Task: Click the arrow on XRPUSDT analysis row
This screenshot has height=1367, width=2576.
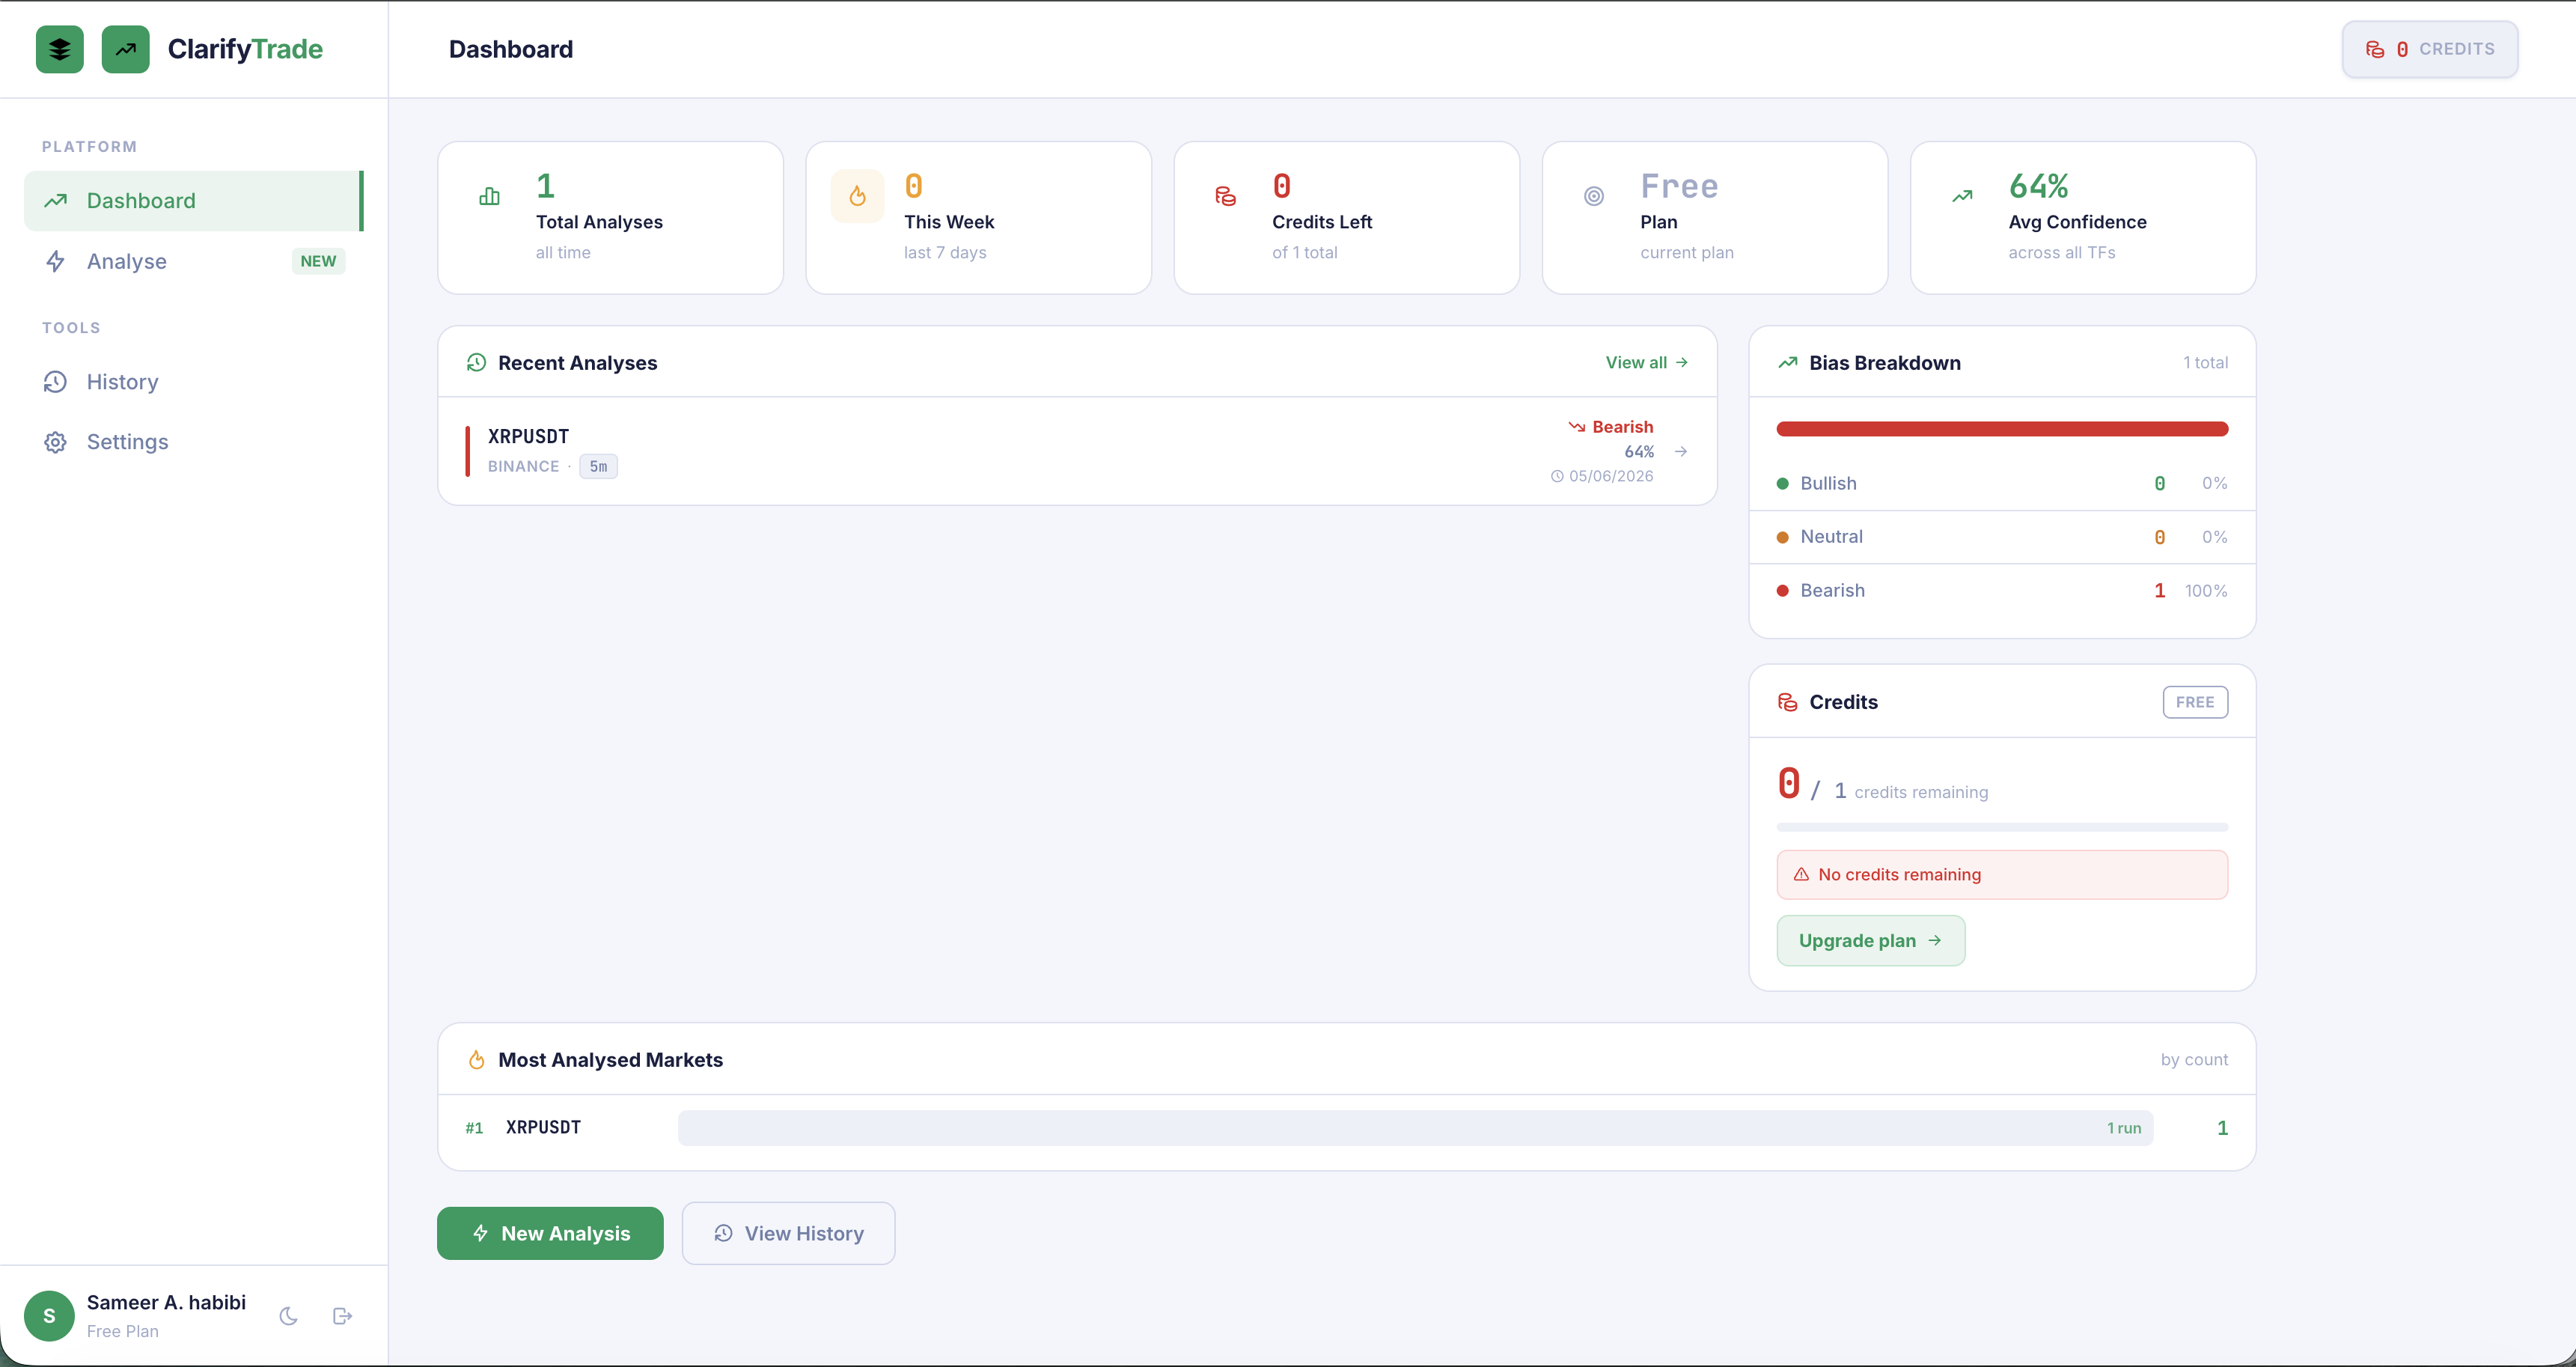Action: 1681,451
